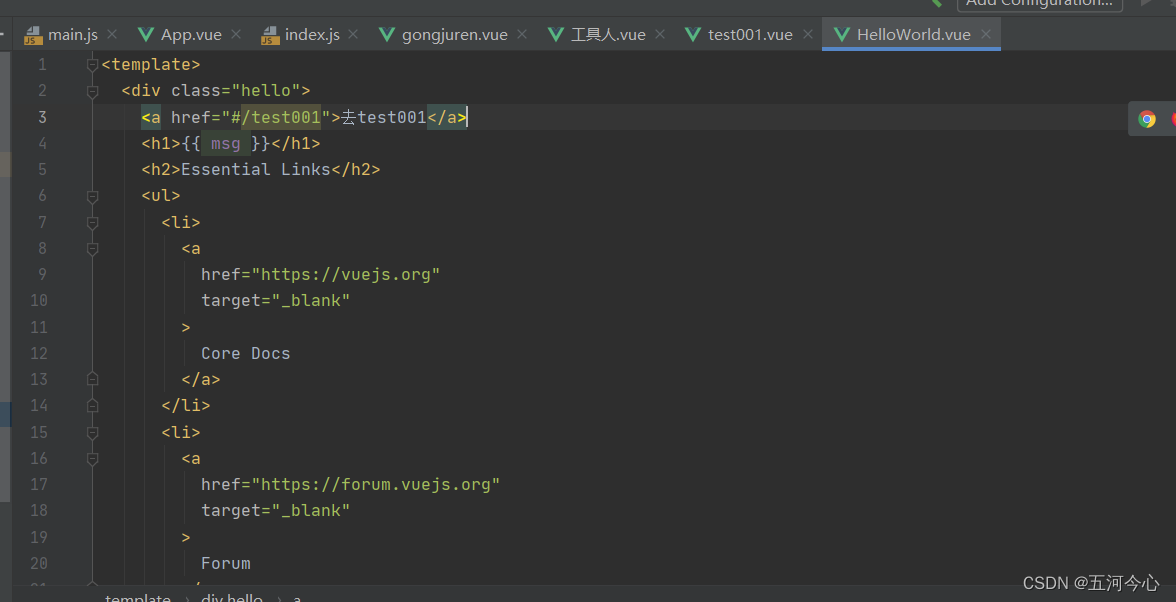Close the App.vue tab
Viewport: 1176px width, 602px height.
[236, 34]
